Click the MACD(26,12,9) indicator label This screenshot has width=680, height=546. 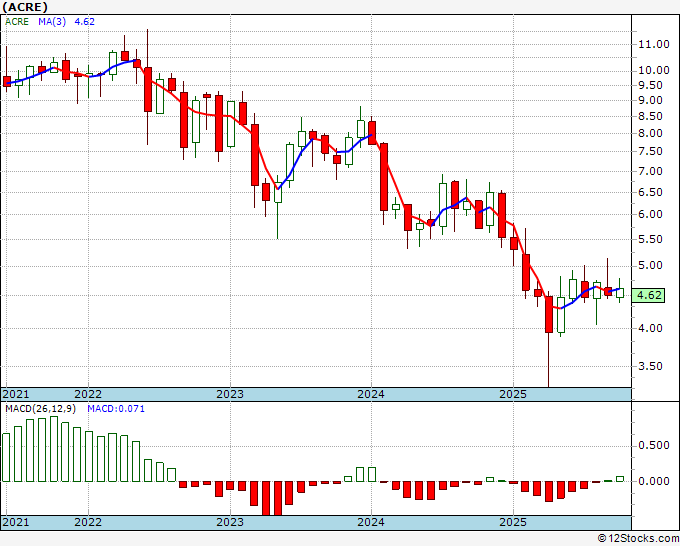coord(40,409)
